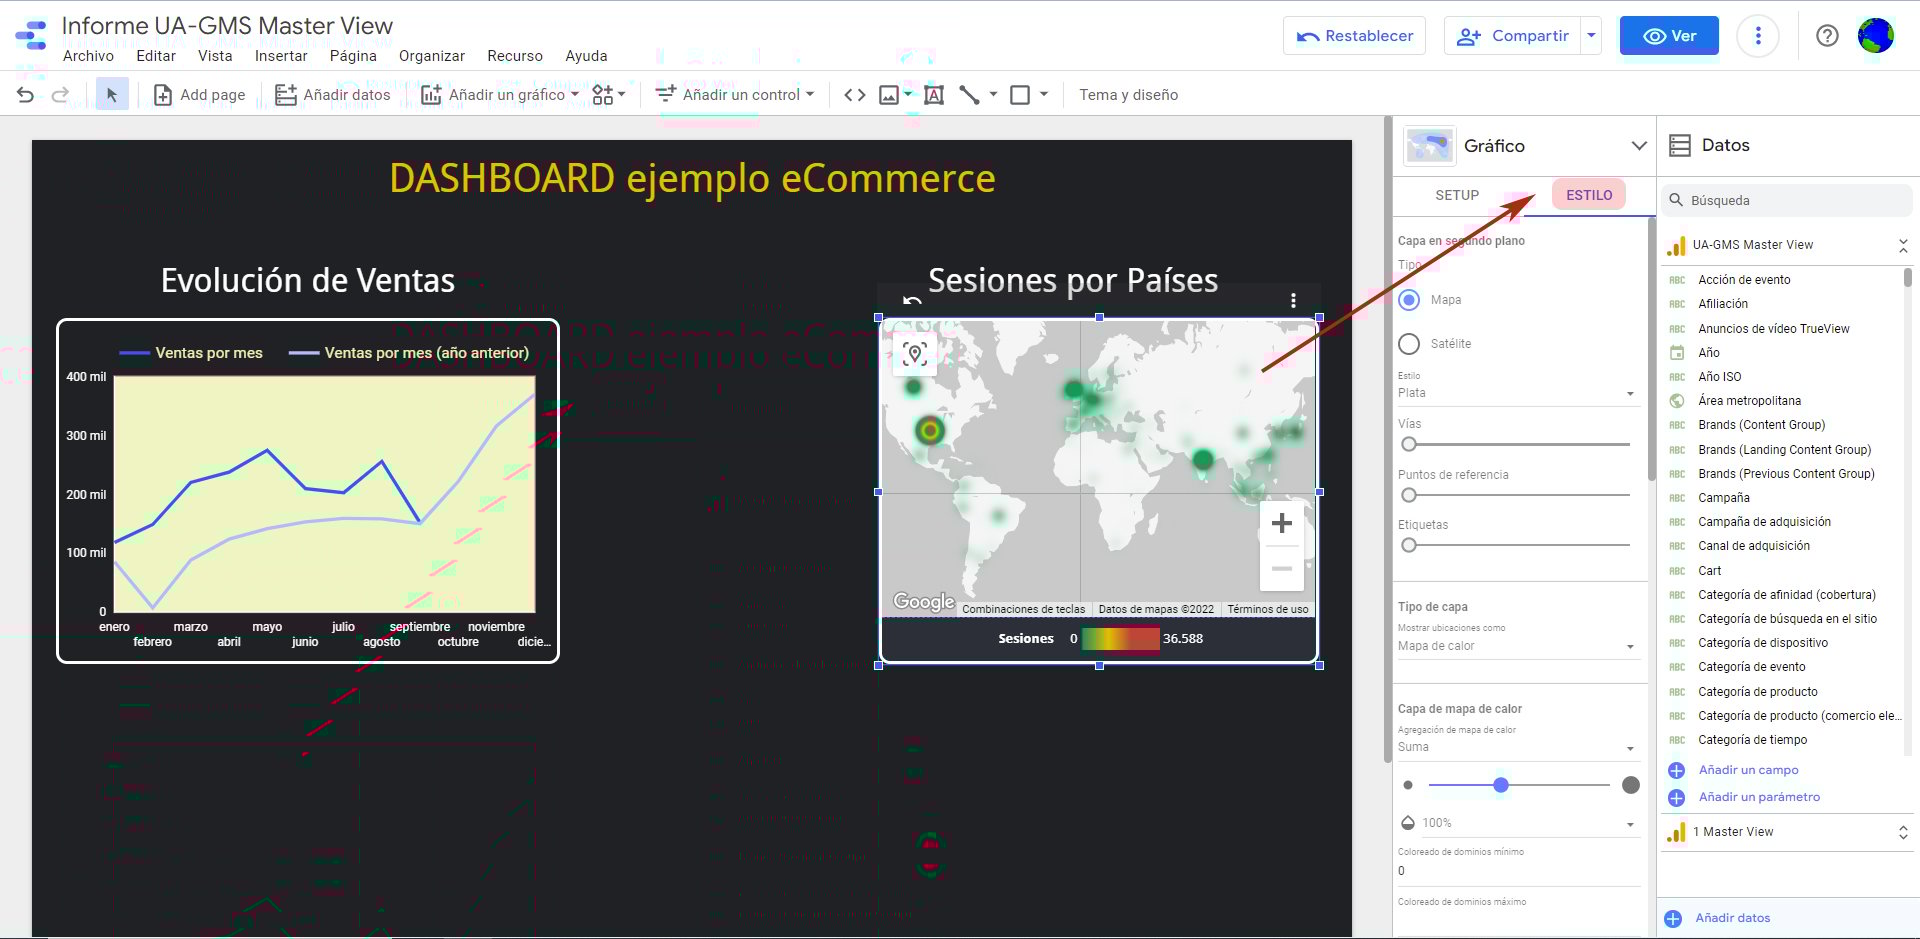1920x939 pixels.
Task: Open more options three-dot menu
Action: [1758, 36]
